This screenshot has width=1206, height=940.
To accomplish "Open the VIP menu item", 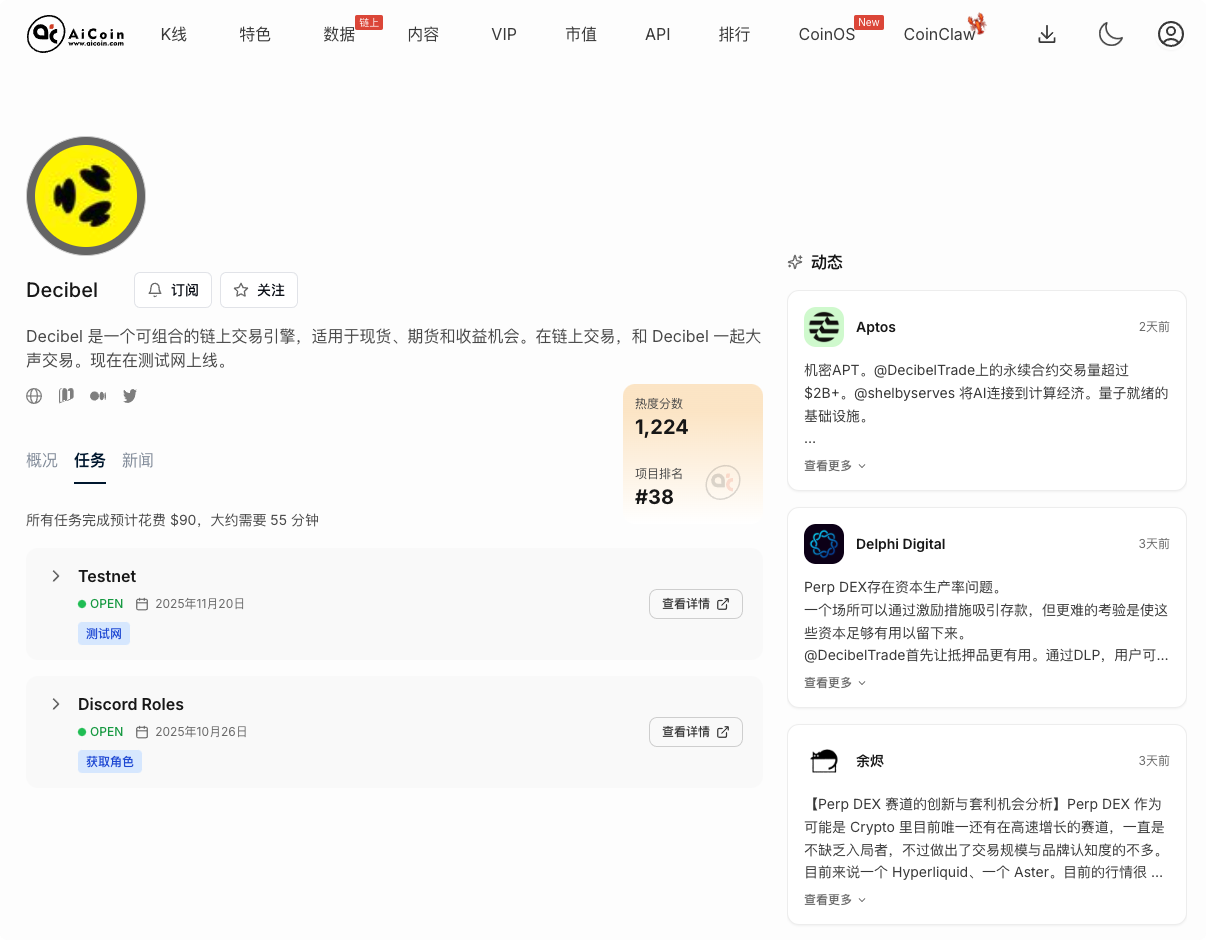I will 504,34.
